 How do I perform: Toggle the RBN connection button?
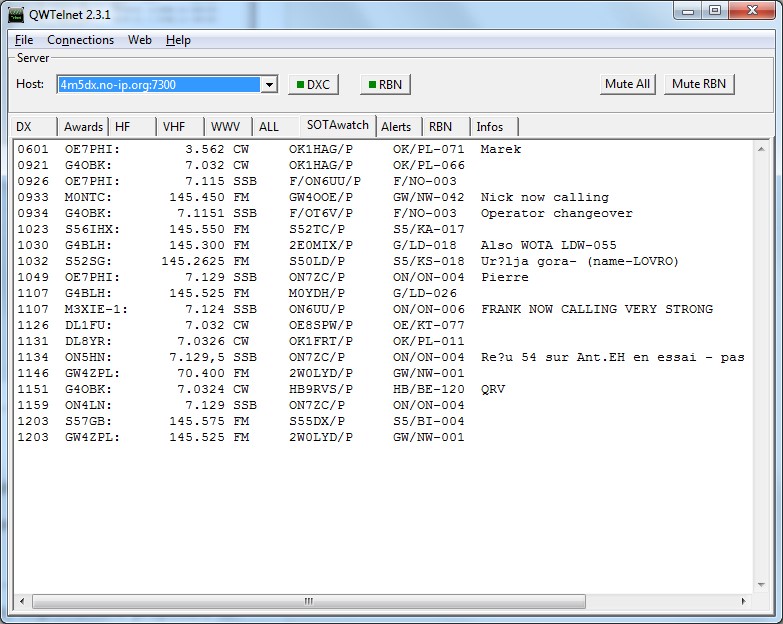[x=384, y=85]
